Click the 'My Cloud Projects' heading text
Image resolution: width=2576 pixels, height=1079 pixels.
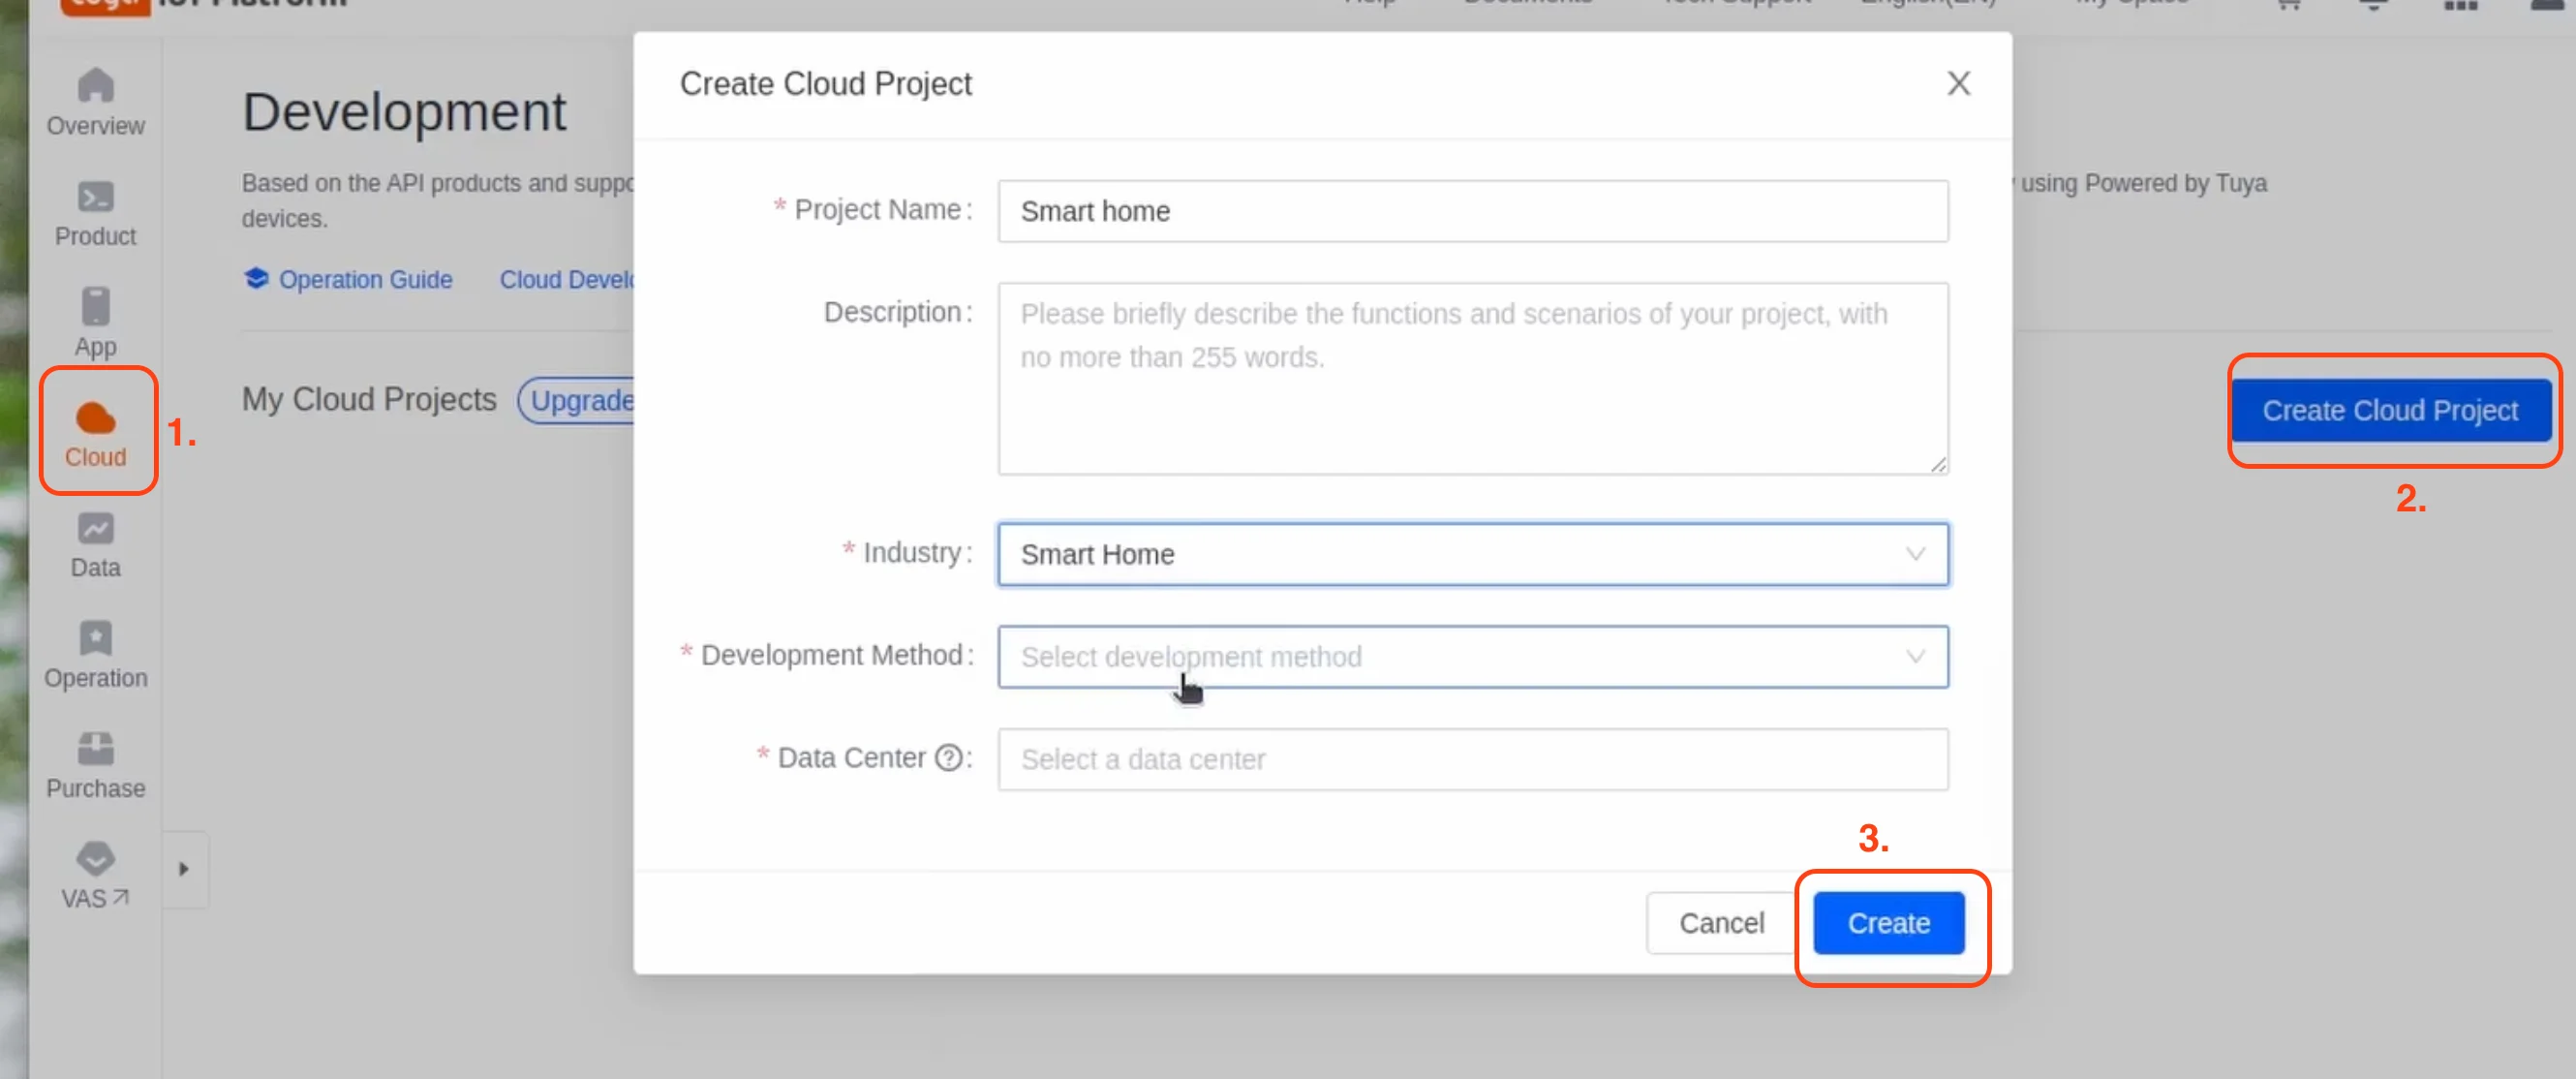pyautogui.click(x=369, y=399)
